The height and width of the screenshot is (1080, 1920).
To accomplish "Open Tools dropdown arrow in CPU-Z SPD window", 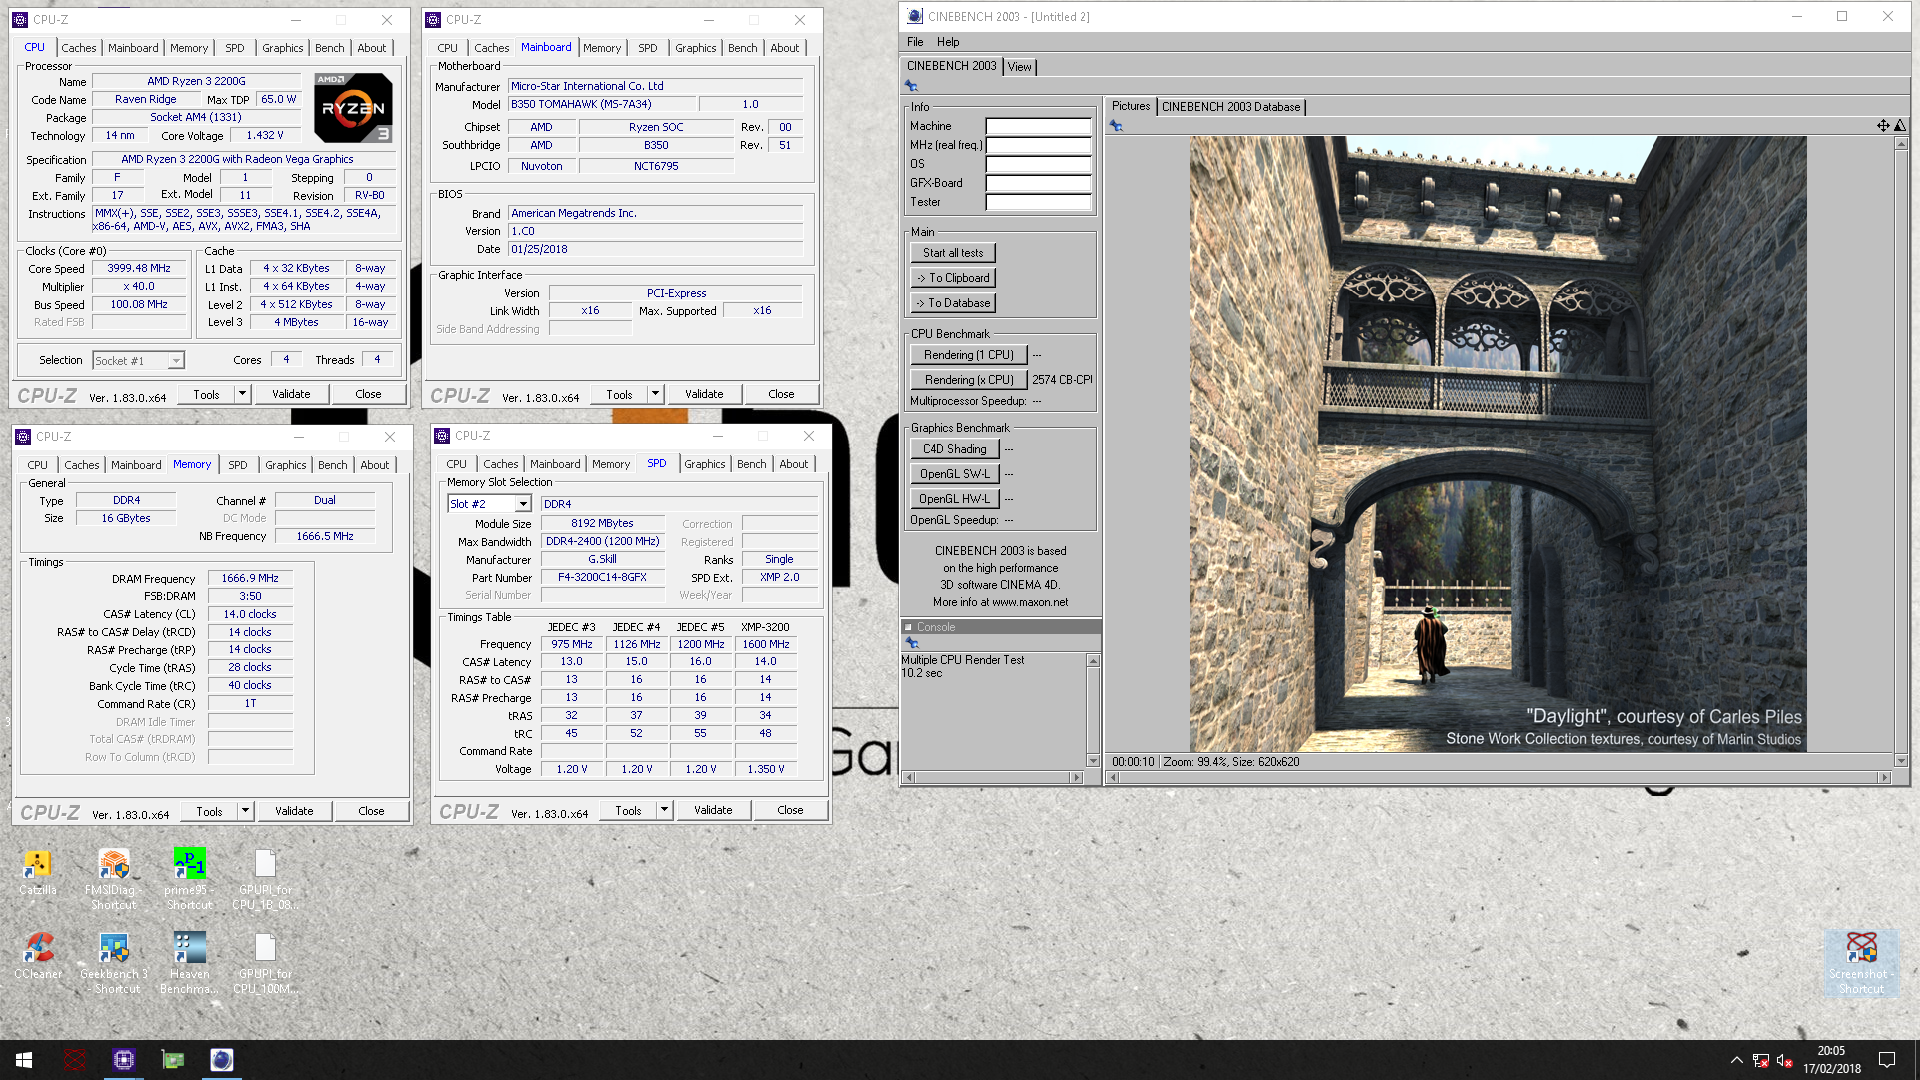I will 664,810.
